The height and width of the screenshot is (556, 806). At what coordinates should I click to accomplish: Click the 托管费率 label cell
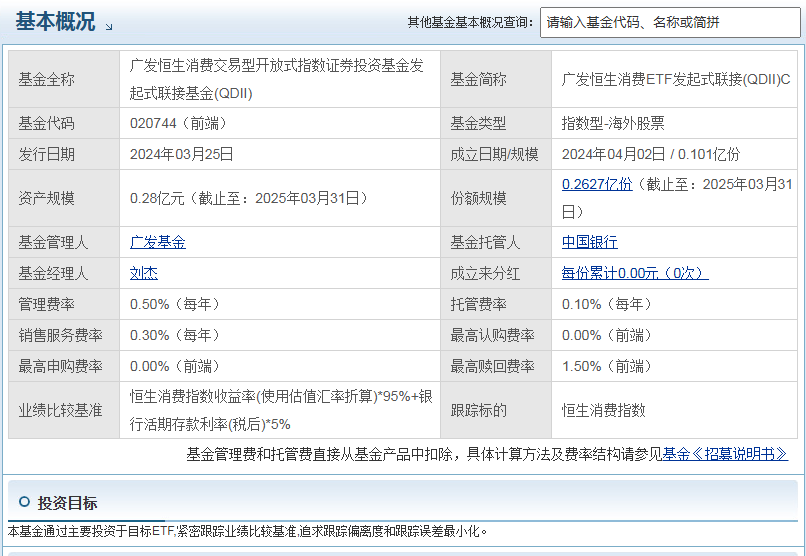[496, 304]
